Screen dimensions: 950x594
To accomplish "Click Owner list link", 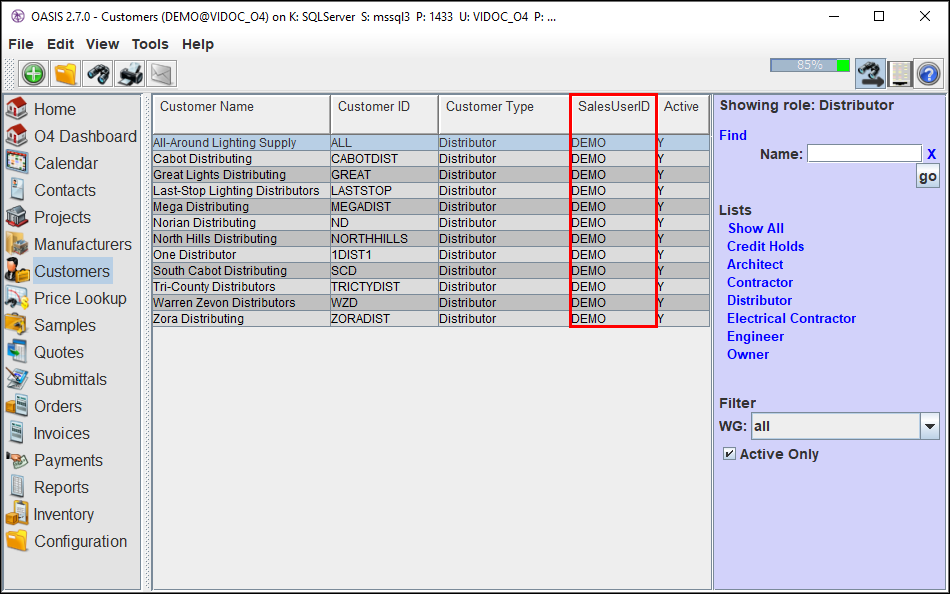I will [x=748, y=355].
